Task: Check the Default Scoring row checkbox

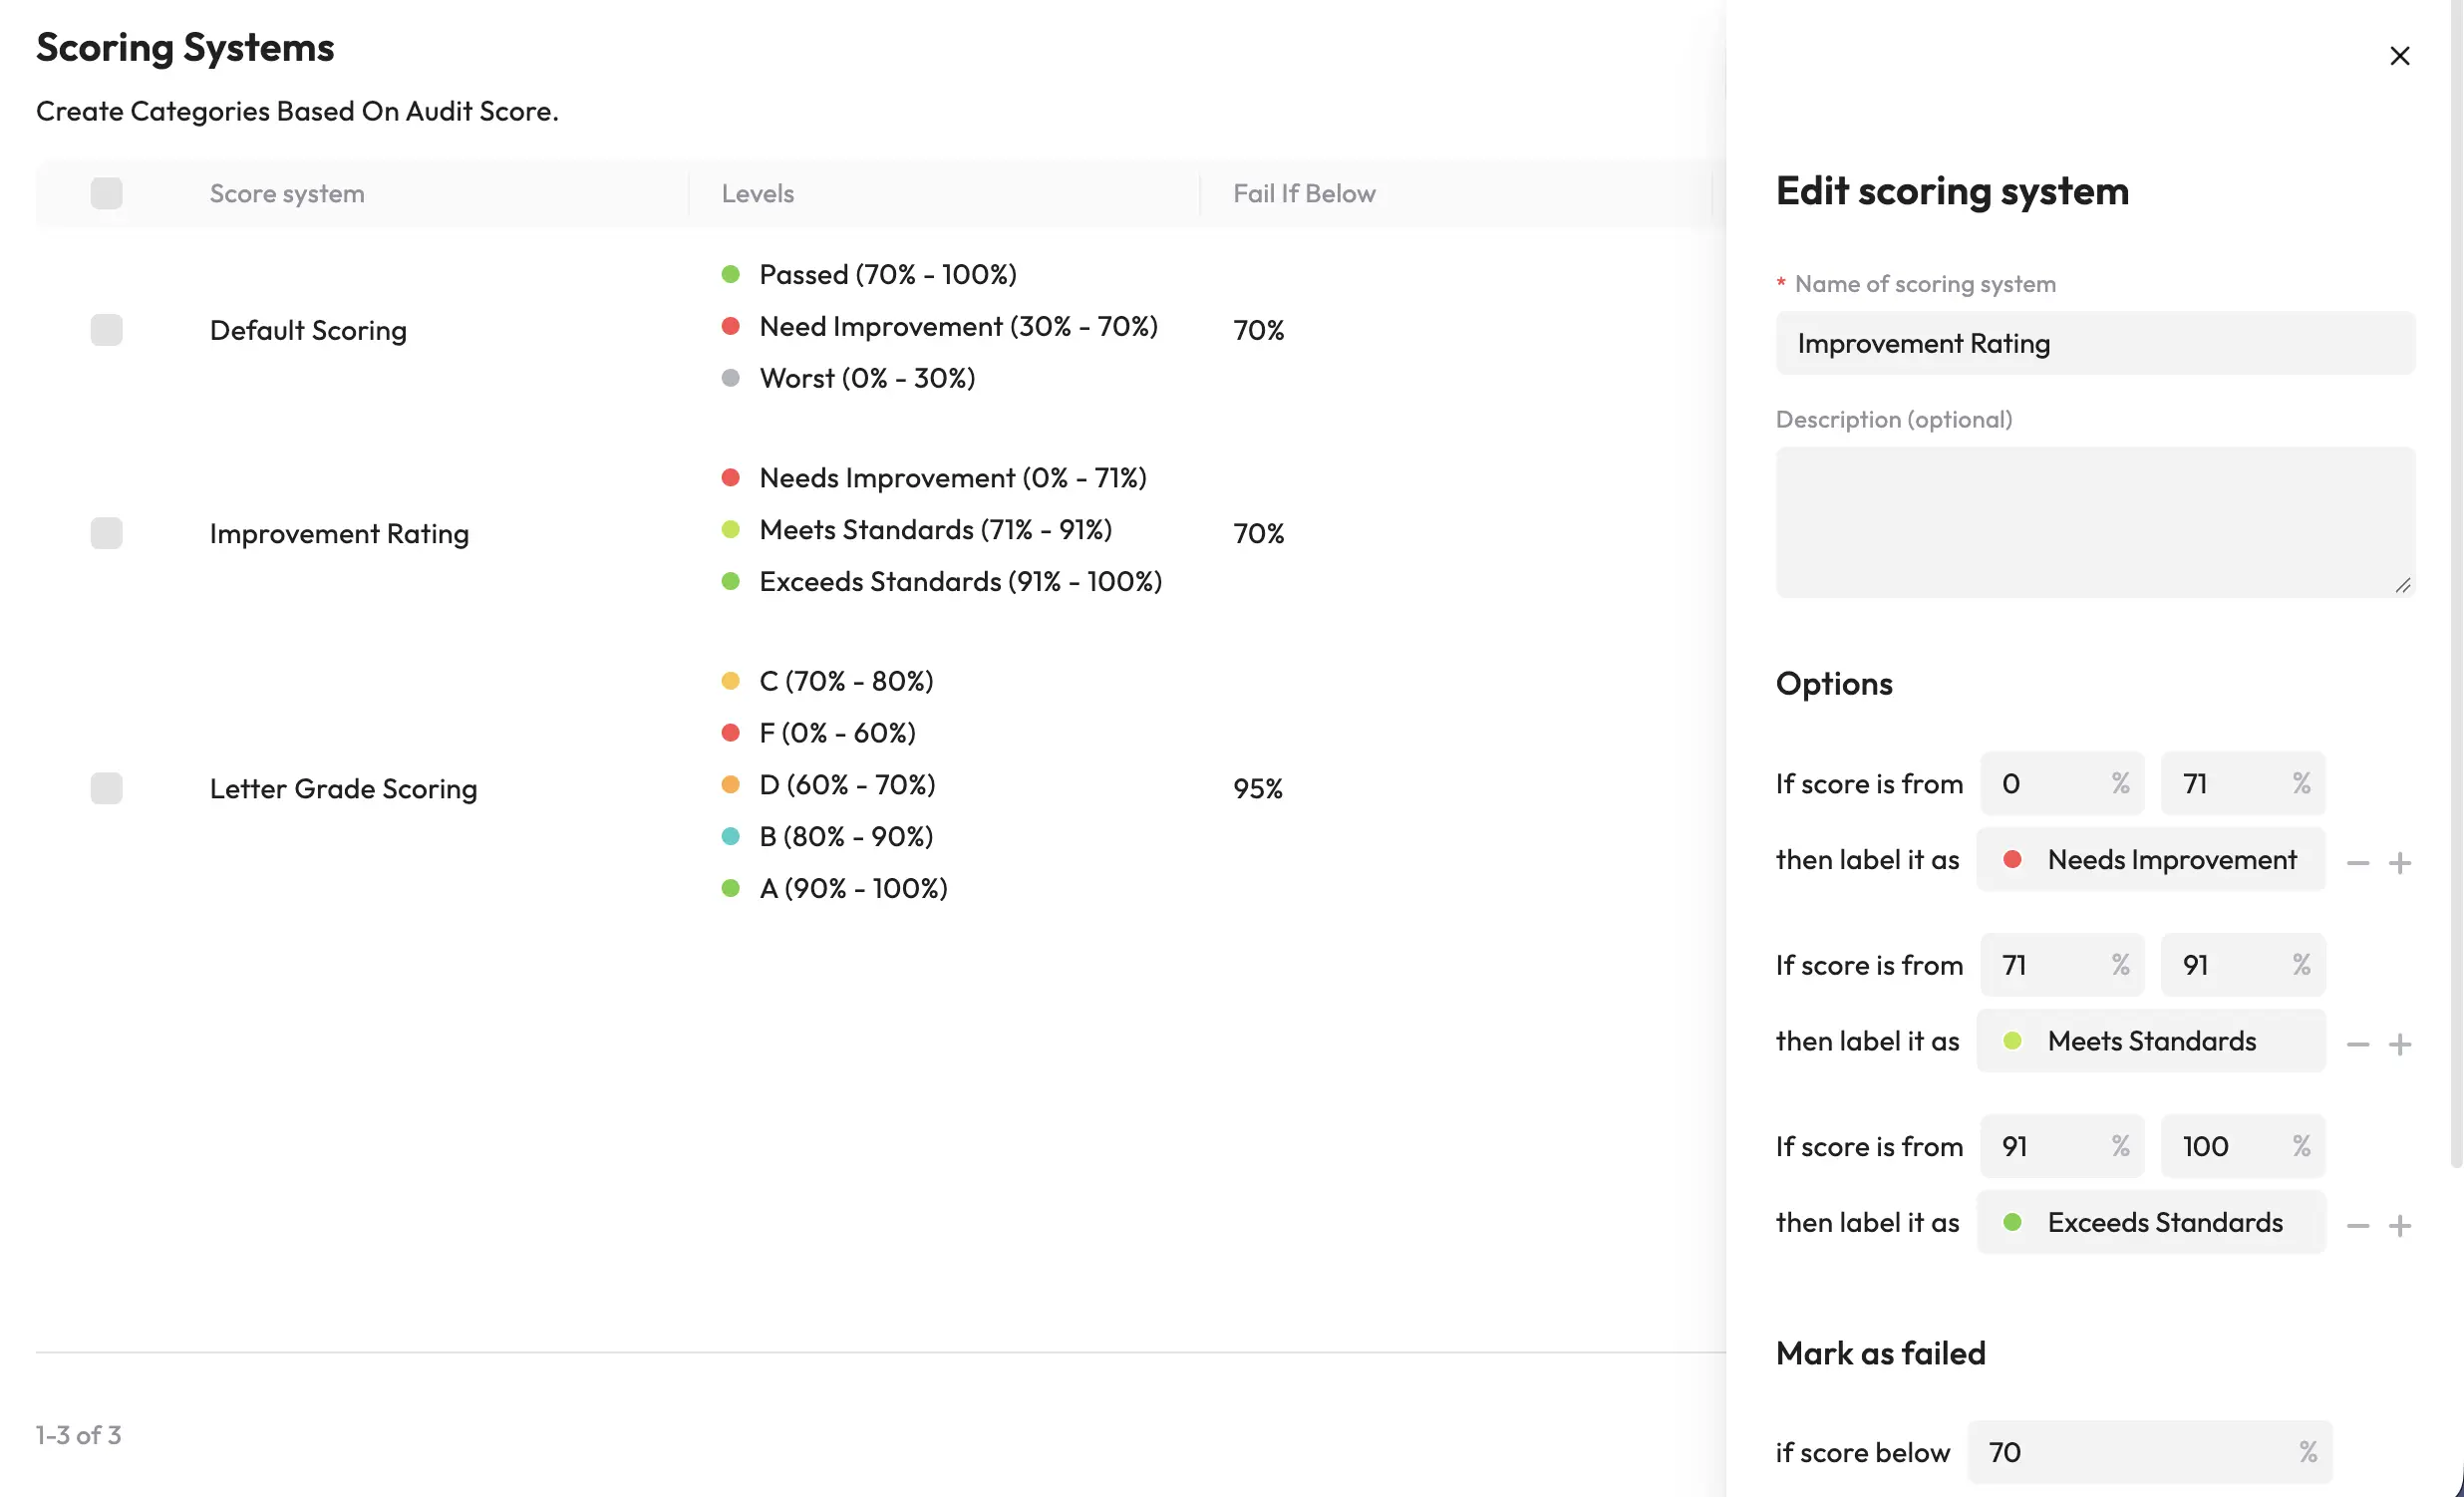Action: pyautogui.click(x=106, y=330)
